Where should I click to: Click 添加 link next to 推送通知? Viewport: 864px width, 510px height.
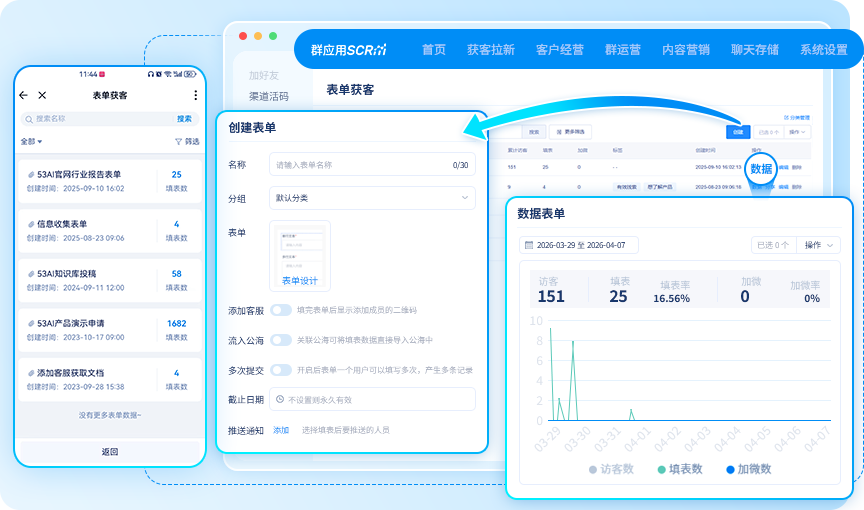[x=281, y=430]
